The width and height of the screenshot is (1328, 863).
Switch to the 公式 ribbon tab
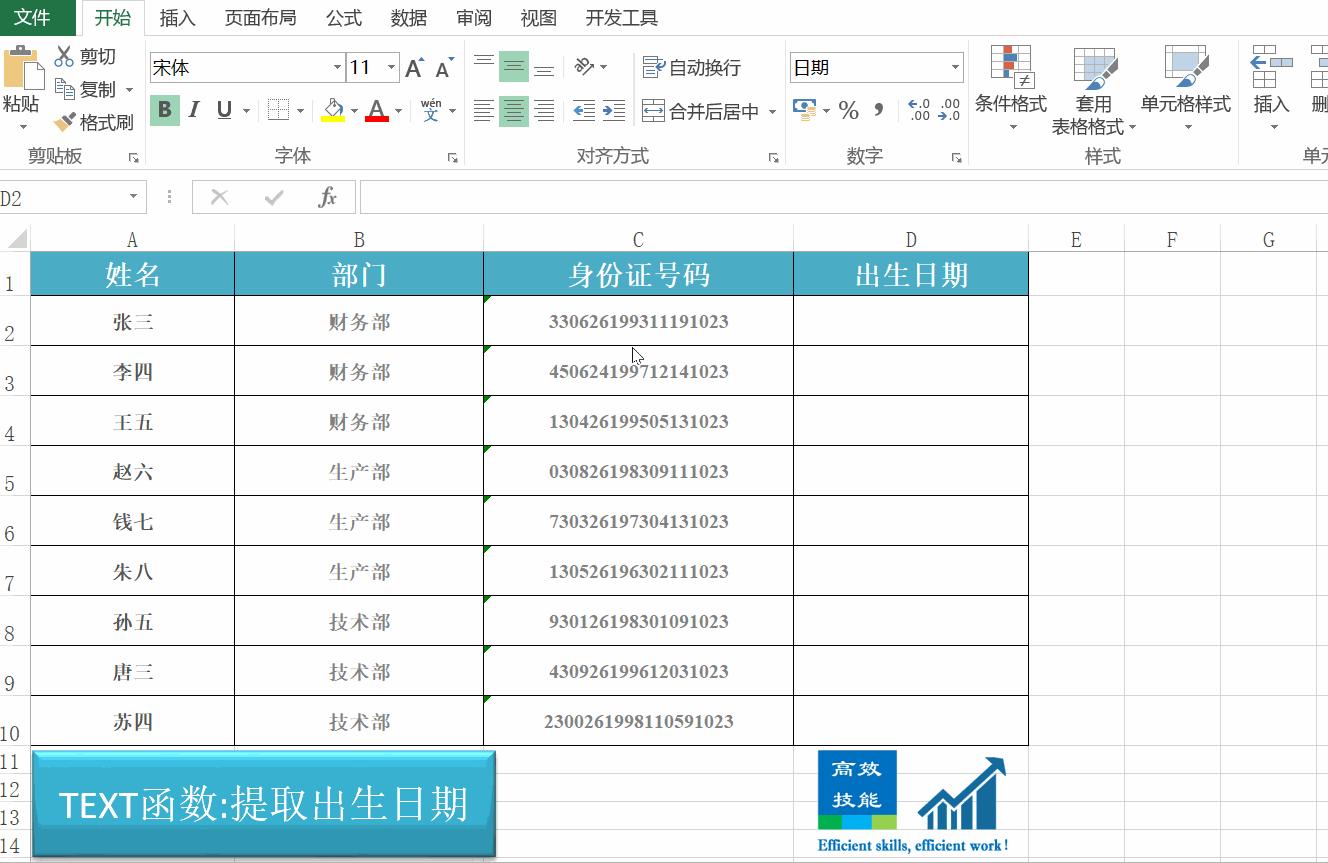[x=343, y=17]
